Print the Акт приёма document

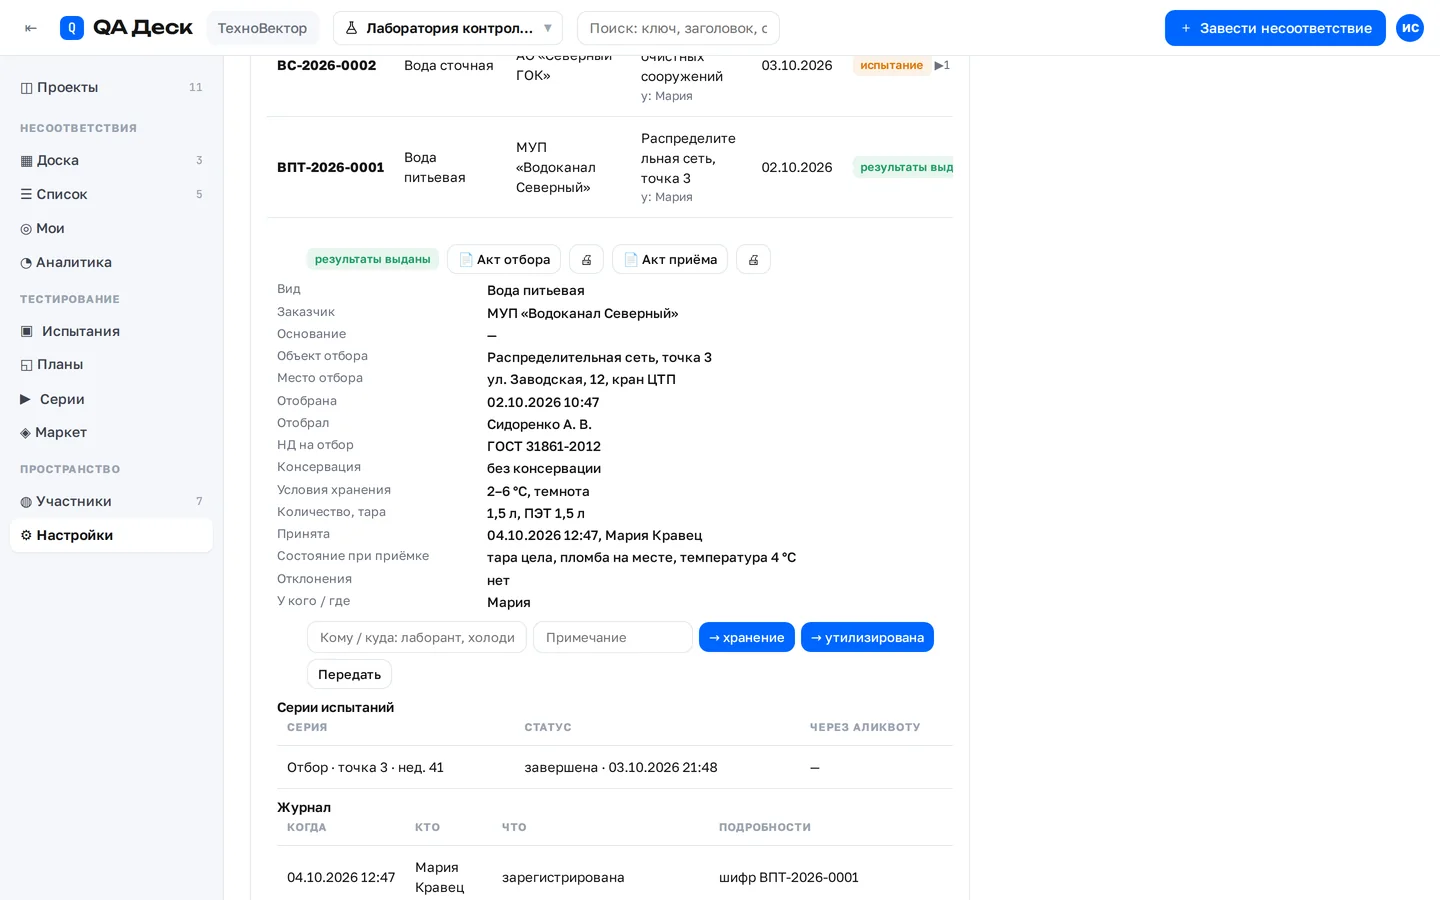pyautogui.click(x=753, y=260)
